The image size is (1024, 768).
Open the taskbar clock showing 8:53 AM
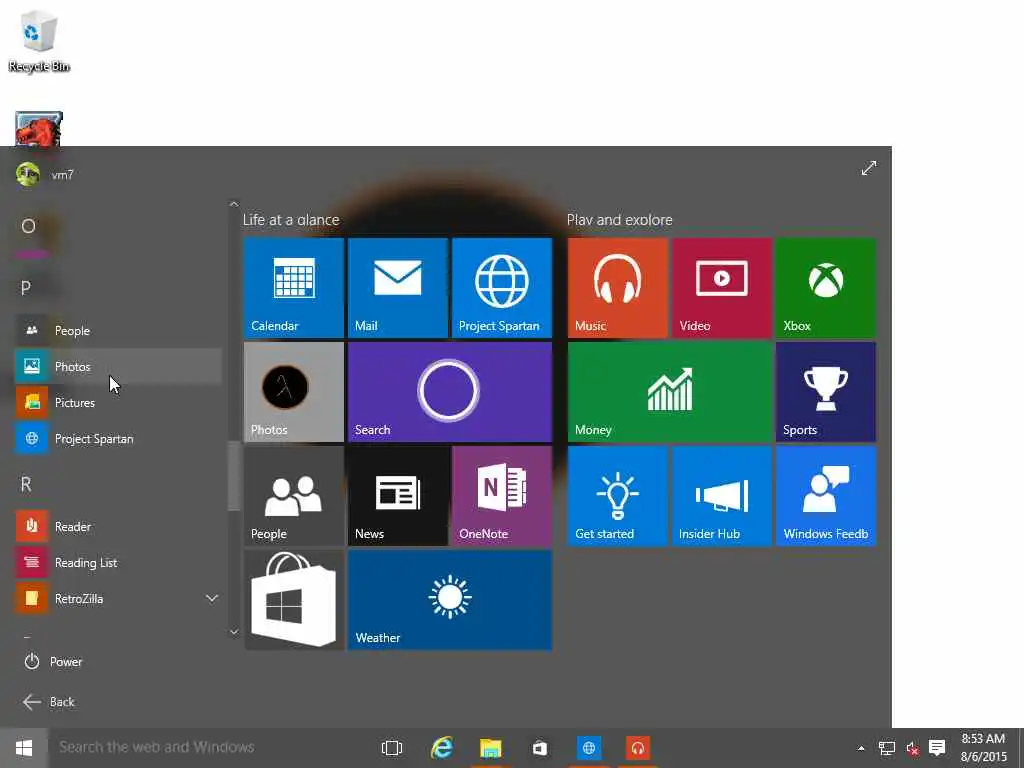tap(984, 748)
